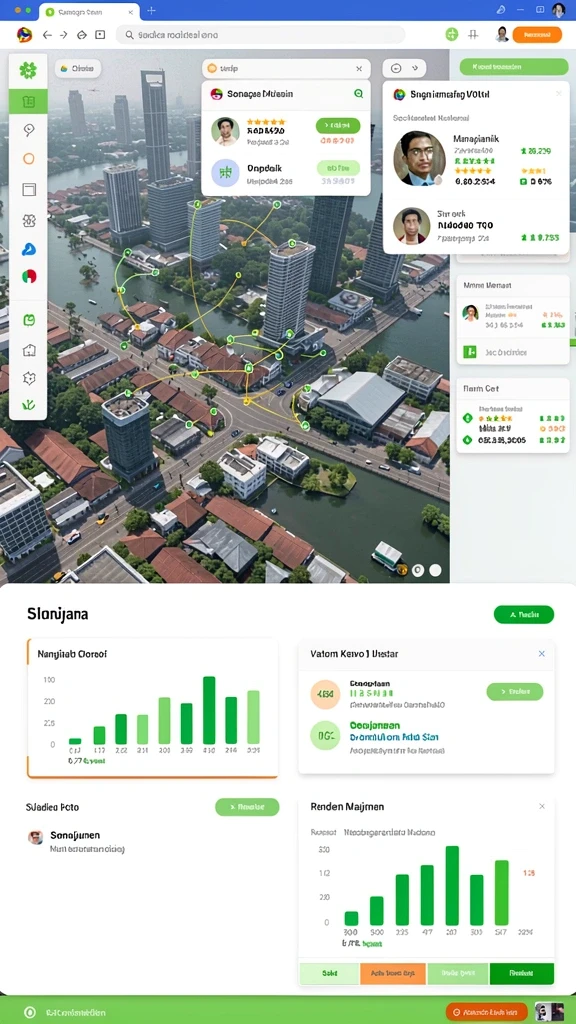The image size is (576, 1024).
Task: Select the highlighted green book icon in sidebar
Action: click(x=28, y=101)
